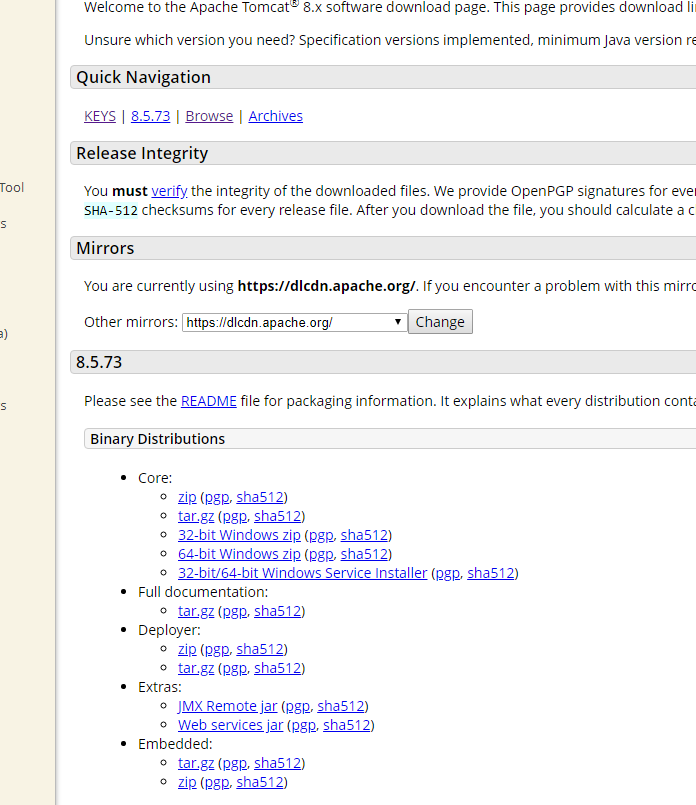Open pgp signature for Web services jar
696x805 pixels.
tap(304, 725)
